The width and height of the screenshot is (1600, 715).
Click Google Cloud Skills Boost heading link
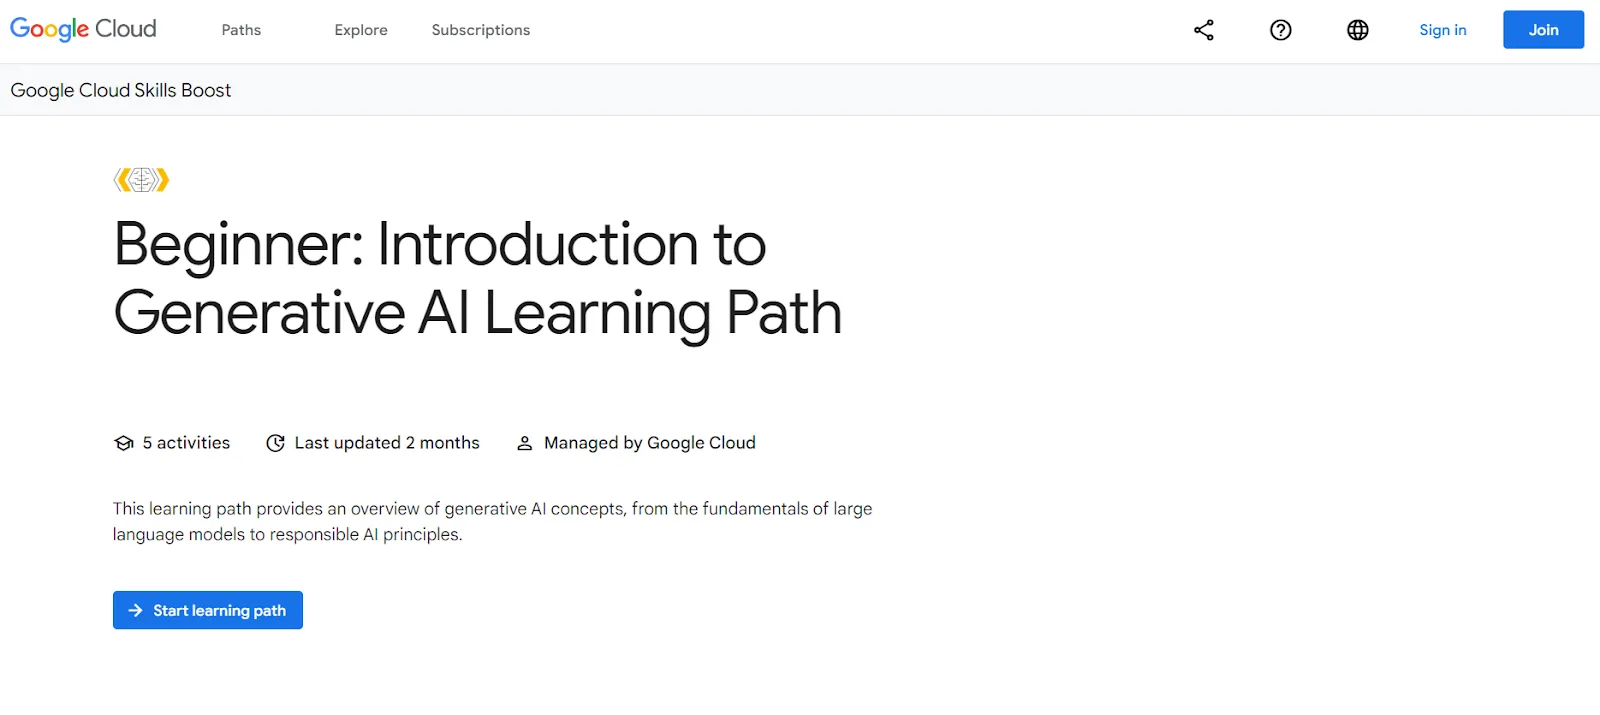click(x=121, y=90)
